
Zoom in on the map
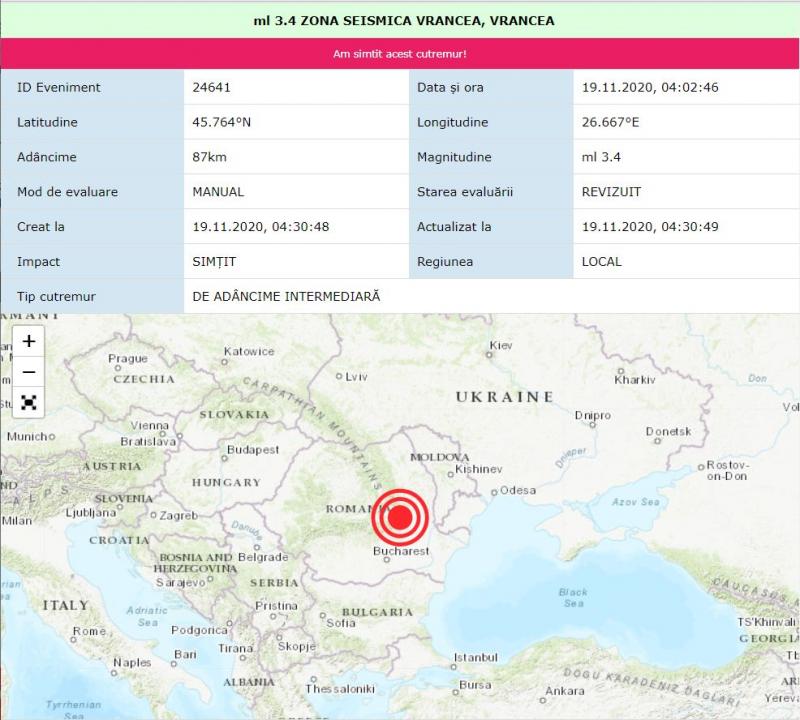28,340
